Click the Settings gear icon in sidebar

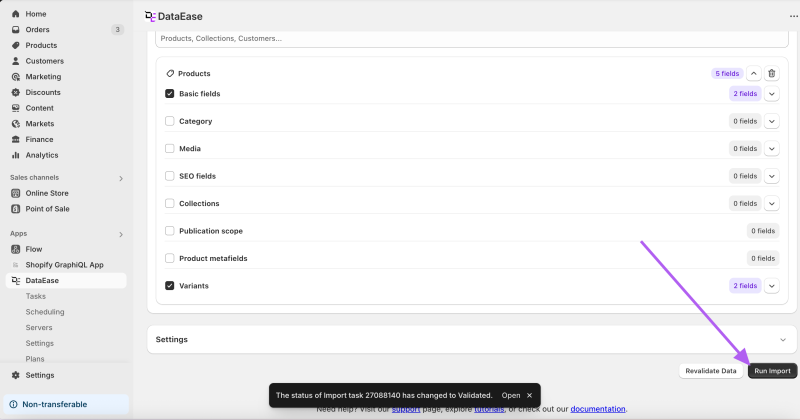coord(16,375)
